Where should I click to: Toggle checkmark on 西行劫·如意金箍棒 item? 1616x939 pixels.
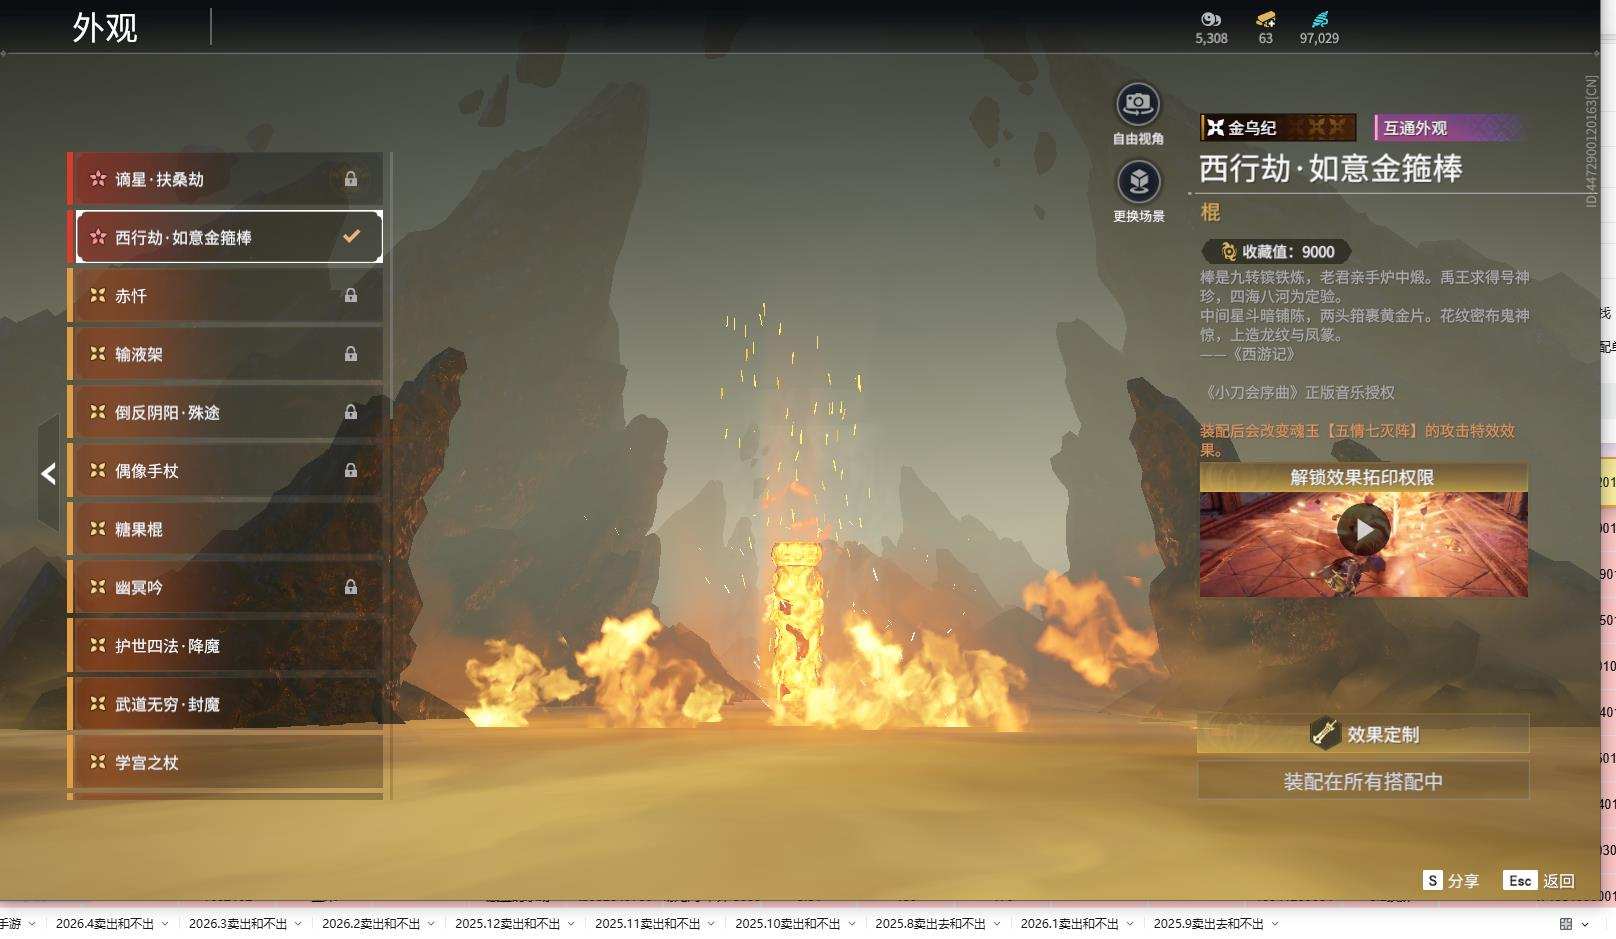[x=351, y=237]
